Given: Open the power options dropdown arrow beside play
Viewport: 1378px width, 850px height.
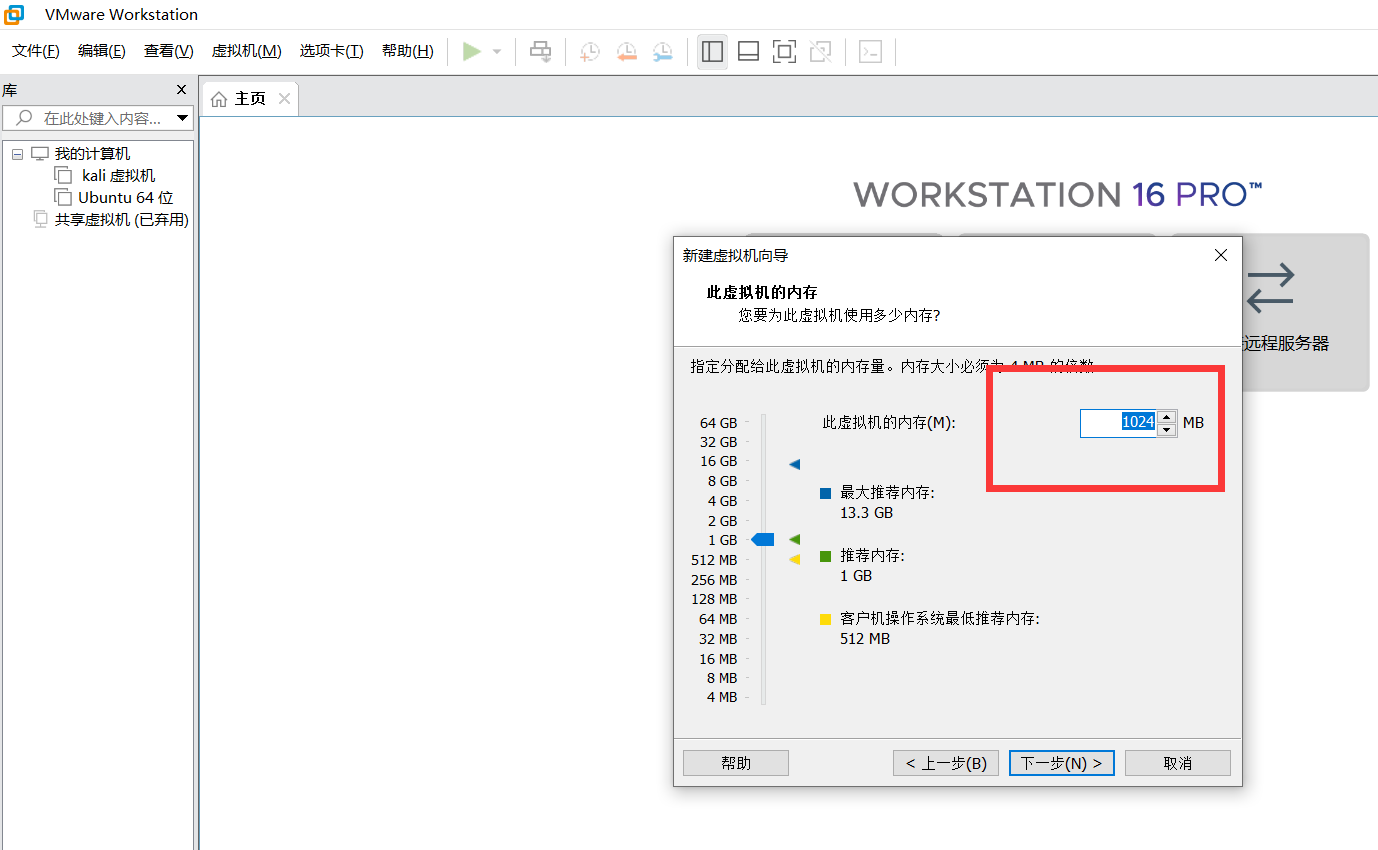Looking at the screenshot, I should 497,52.
